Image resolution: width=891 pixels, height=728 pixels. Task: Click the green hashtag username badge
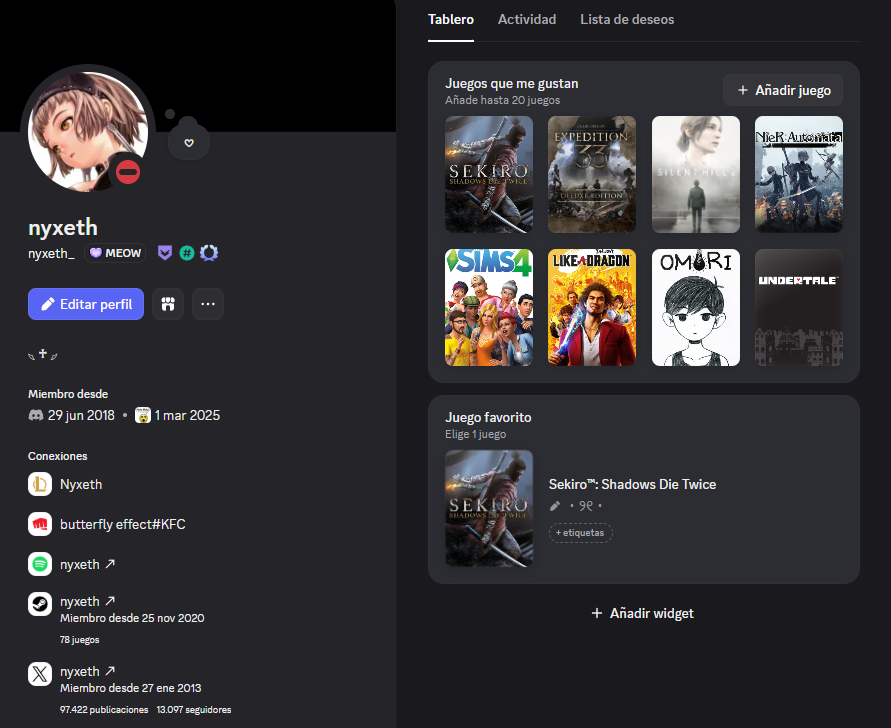coord(187,253)
